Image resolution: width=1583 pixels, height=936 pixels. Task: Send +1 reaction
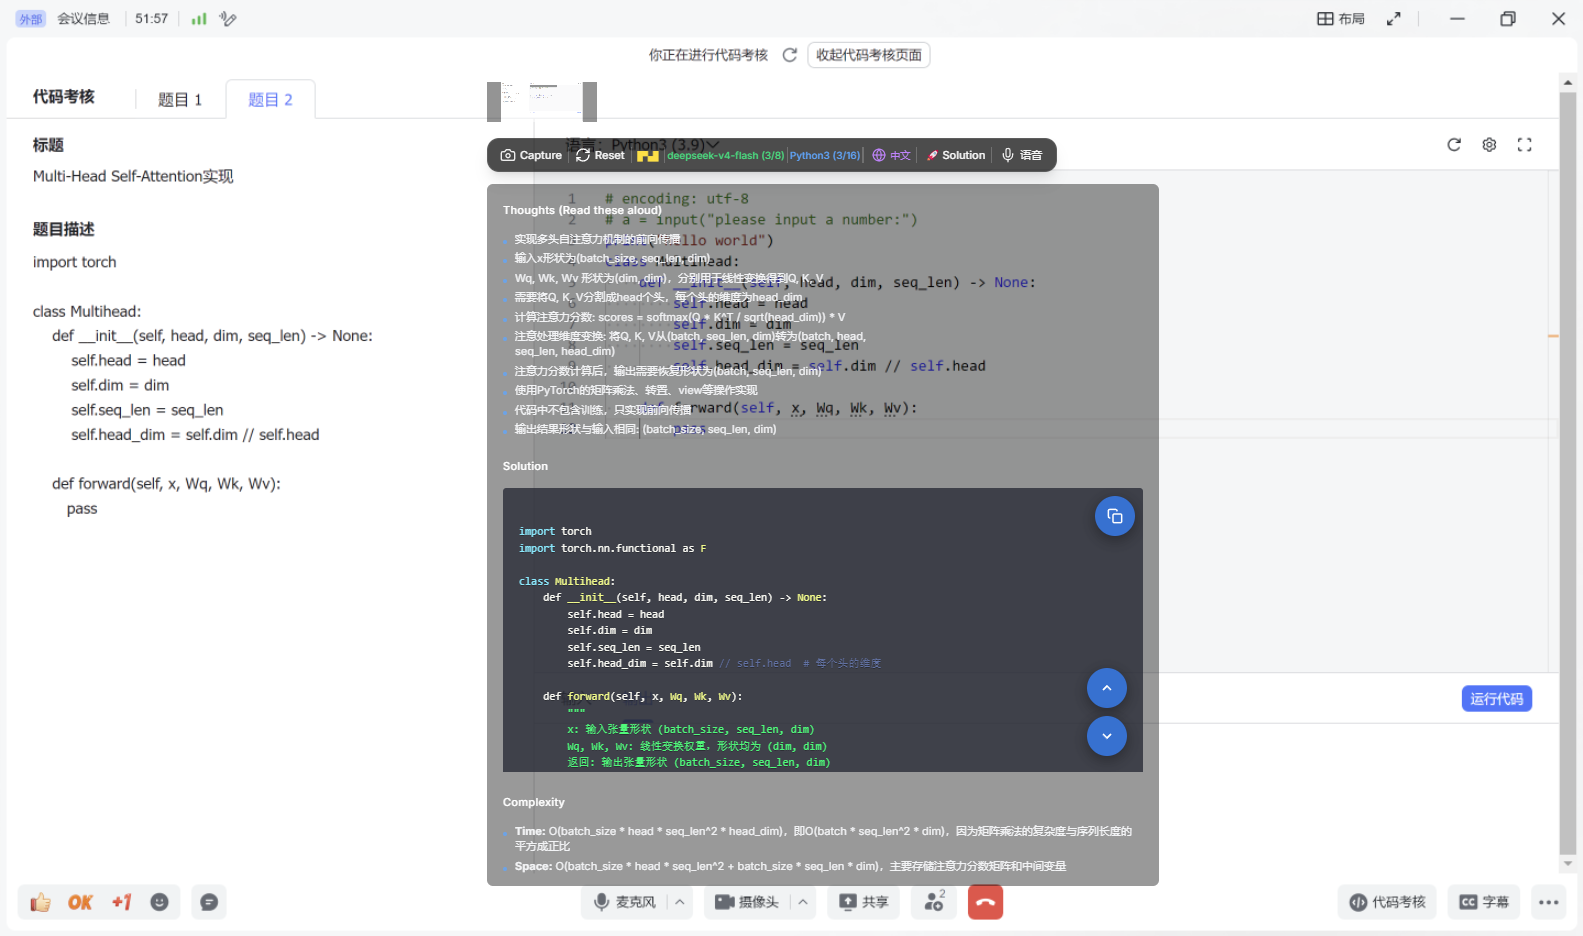pyautogui.click(x=121, y=902)
